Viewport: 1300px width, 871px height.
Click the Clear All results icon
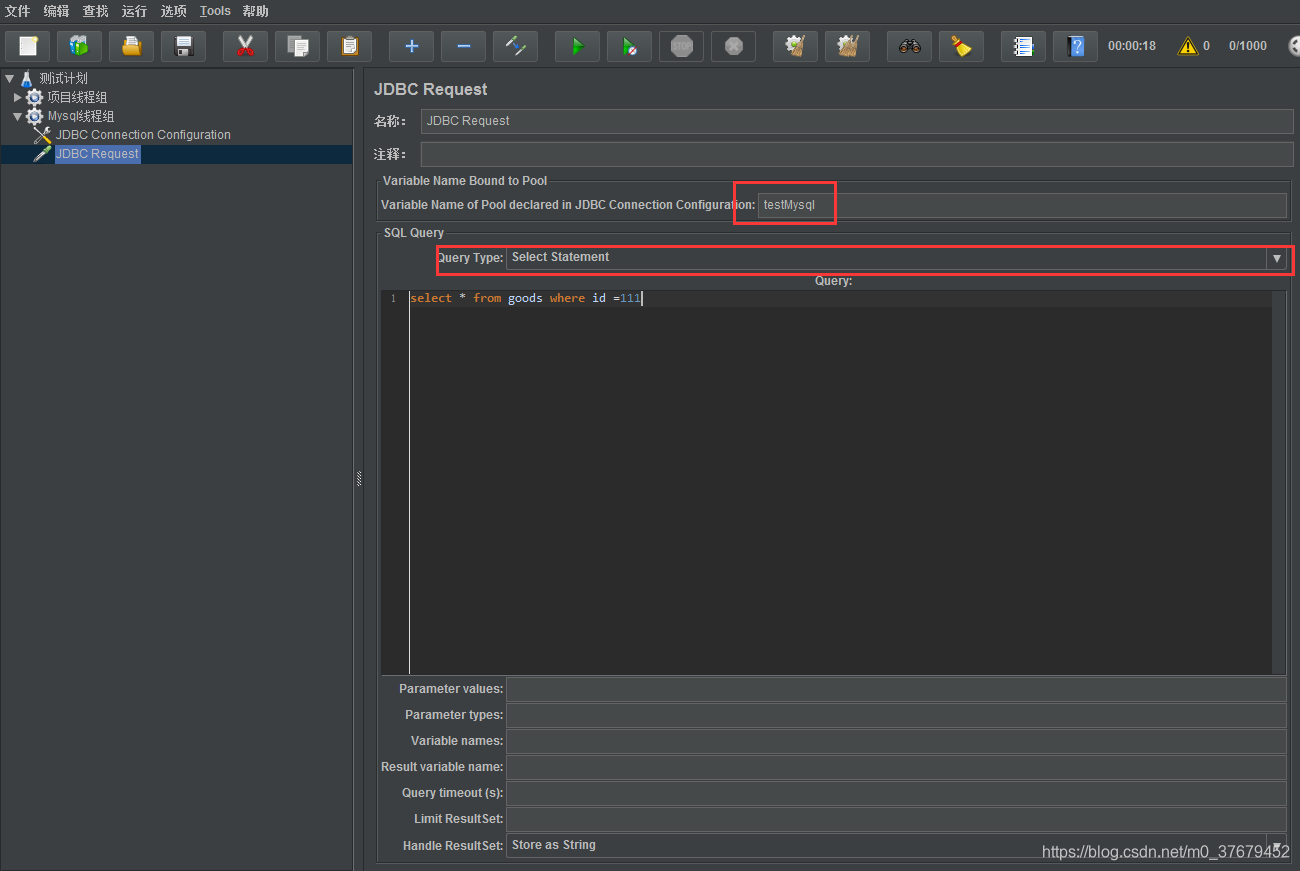pyautogui.click(x=847, y=46)
